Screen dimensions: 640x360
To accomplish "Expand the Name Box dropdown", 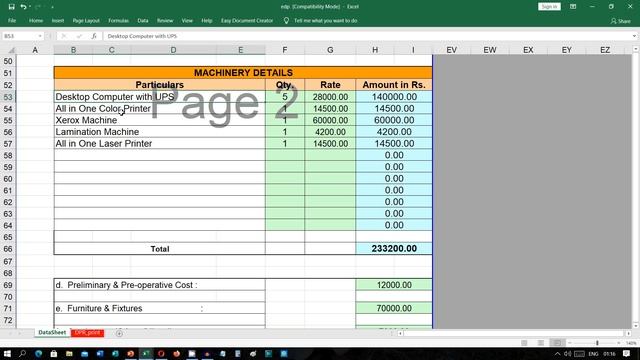I will [40, 36].
